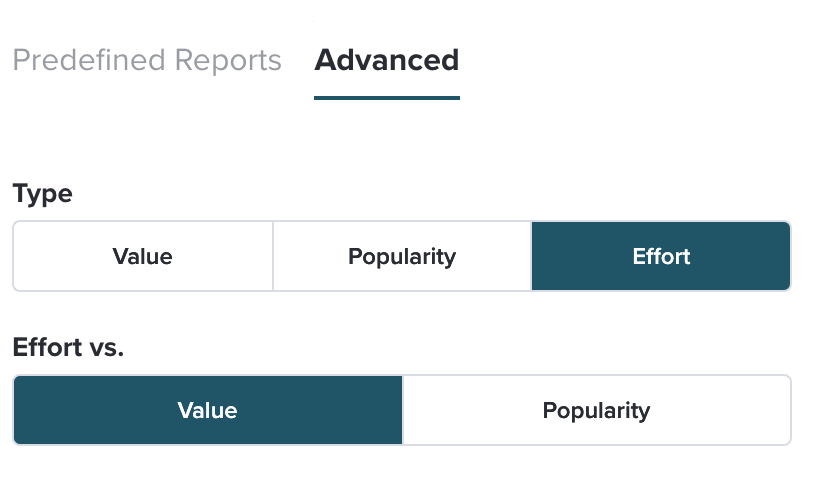This screenshot has height=490, width=820.
Task: Select the Advanced tab
Action: [386, 60]
